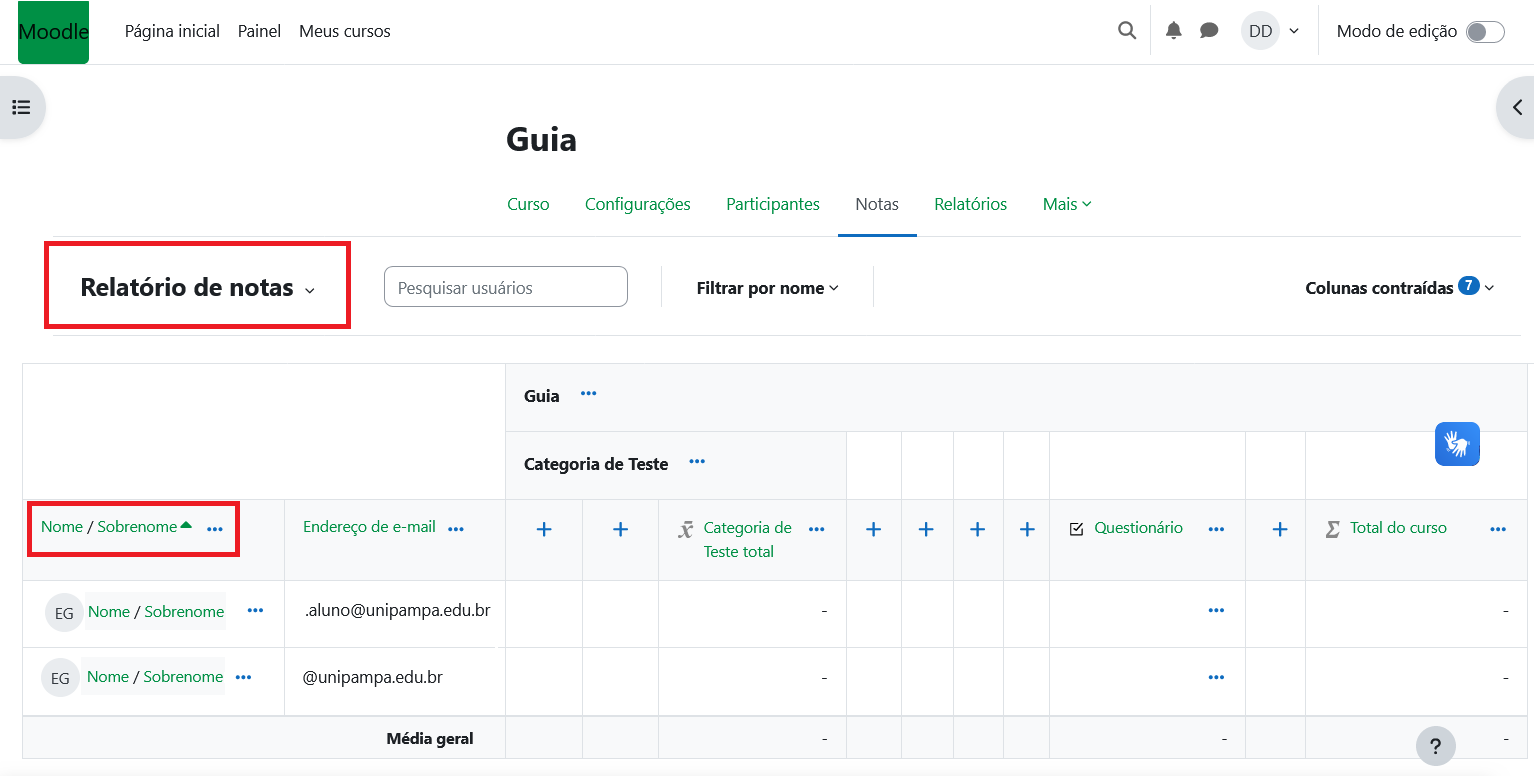1534x776 pixels.
Task: Open the messages chat bubble icon
Action: 1209,31
